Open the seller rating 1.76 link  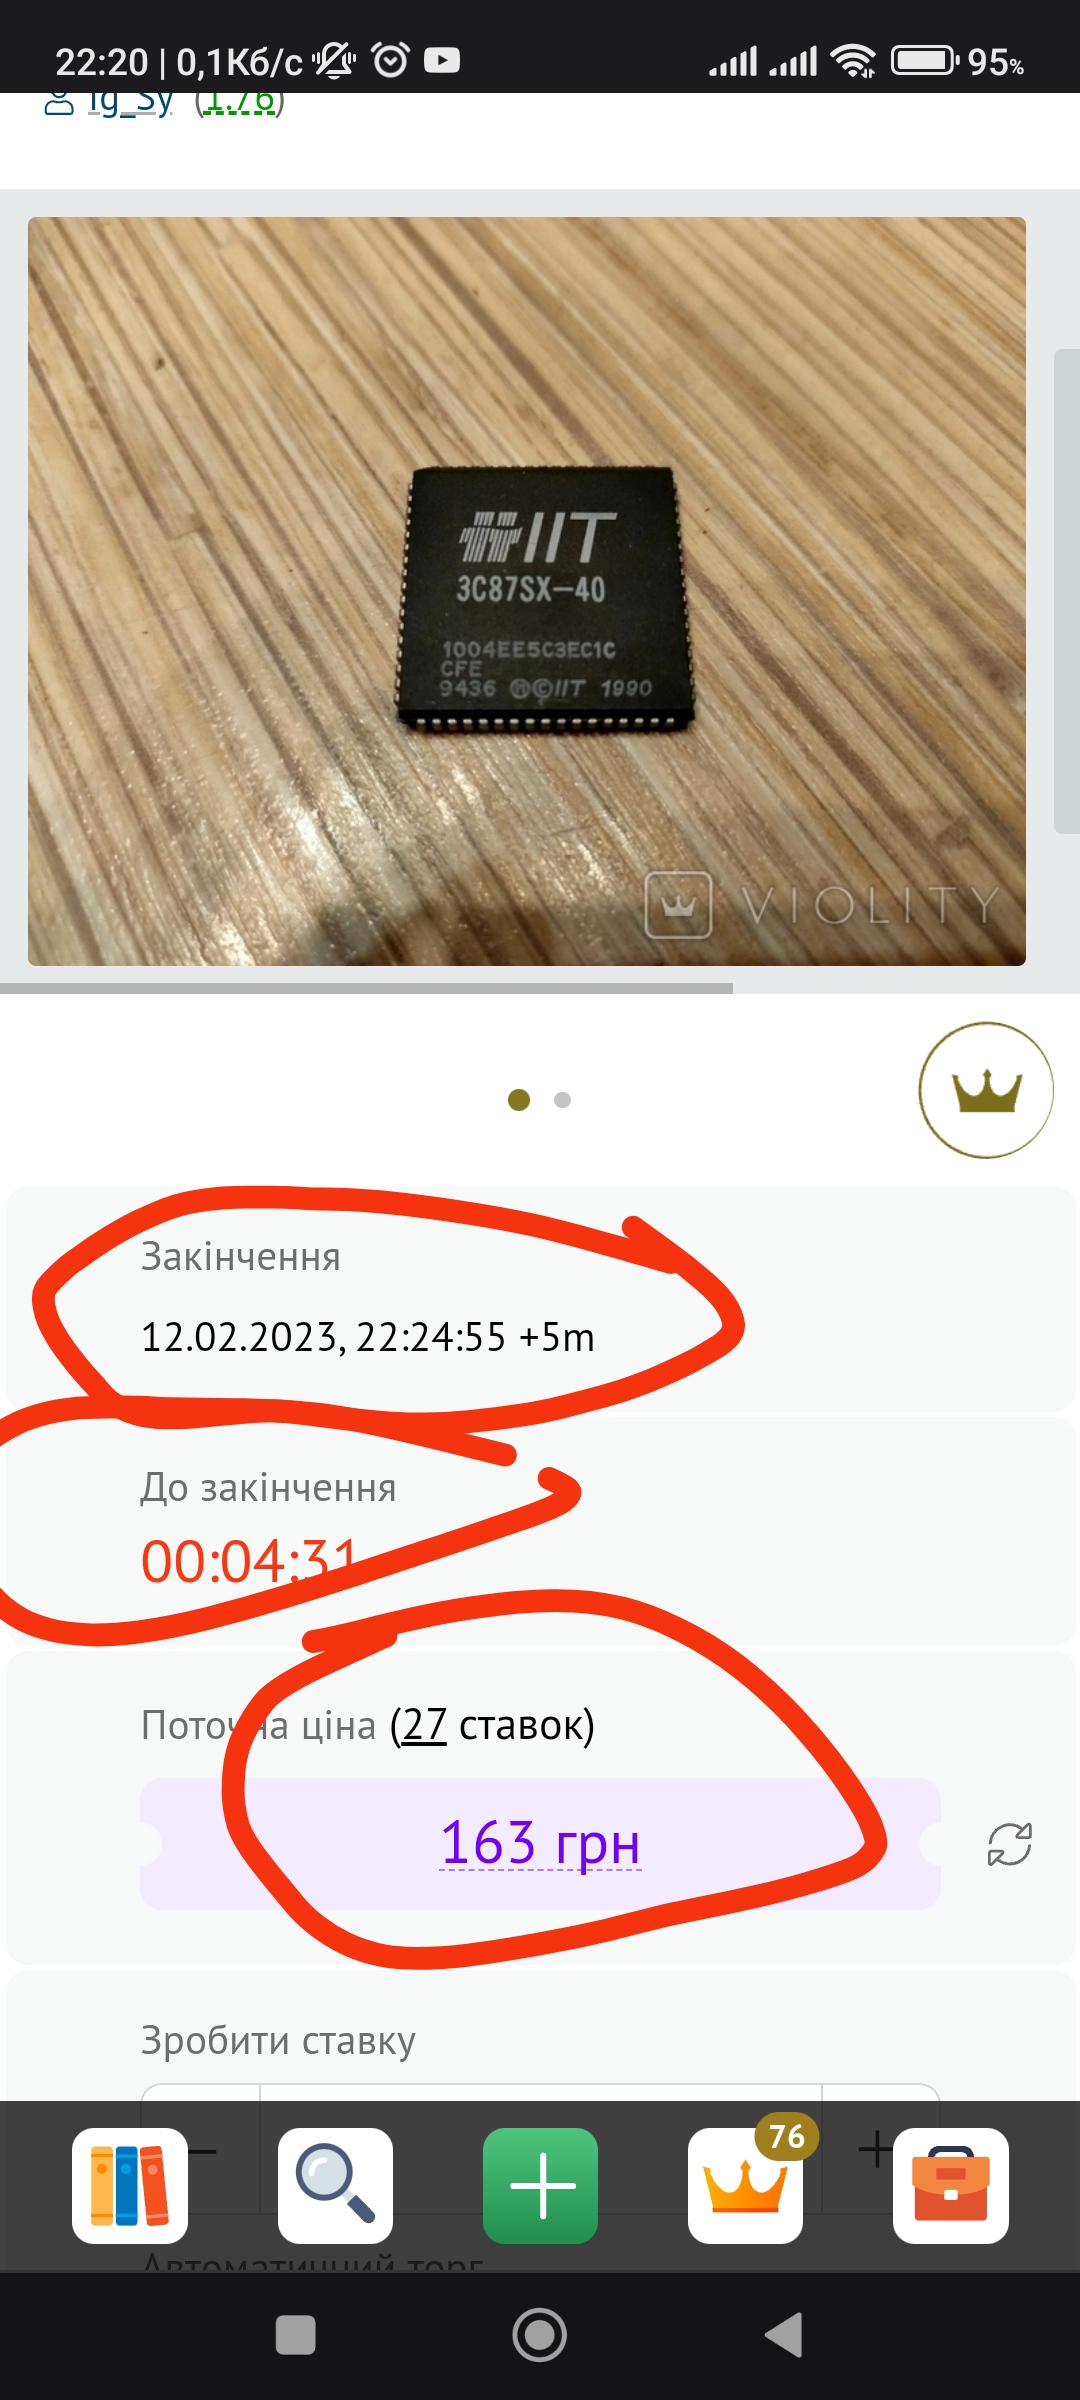(240, 101)
